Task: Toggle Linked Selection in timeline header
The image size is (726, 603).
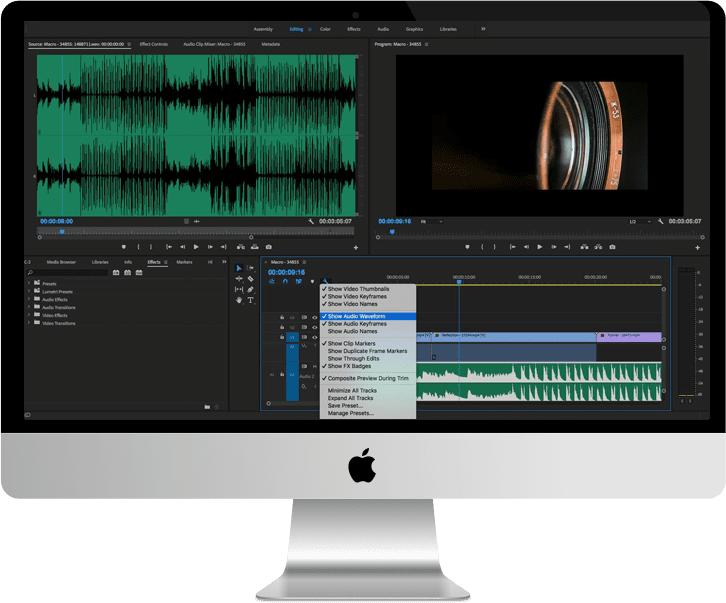Action: 299,282
